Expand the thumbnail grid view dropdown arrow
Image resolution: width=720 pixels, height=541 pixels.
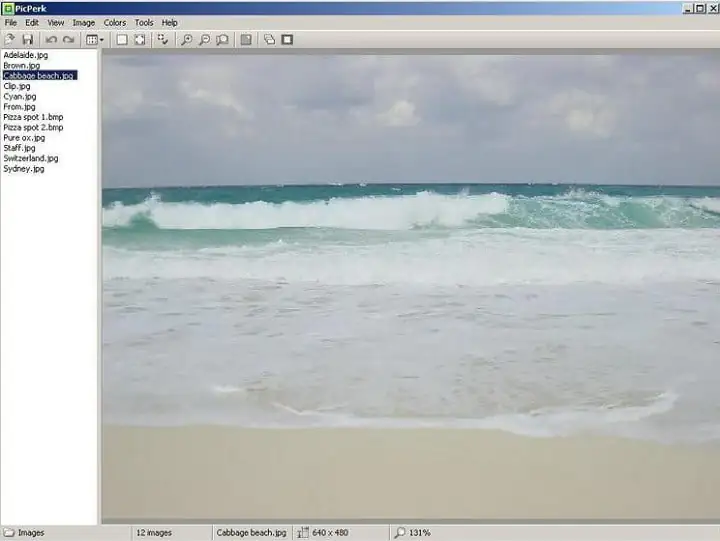tap(102, 40)
